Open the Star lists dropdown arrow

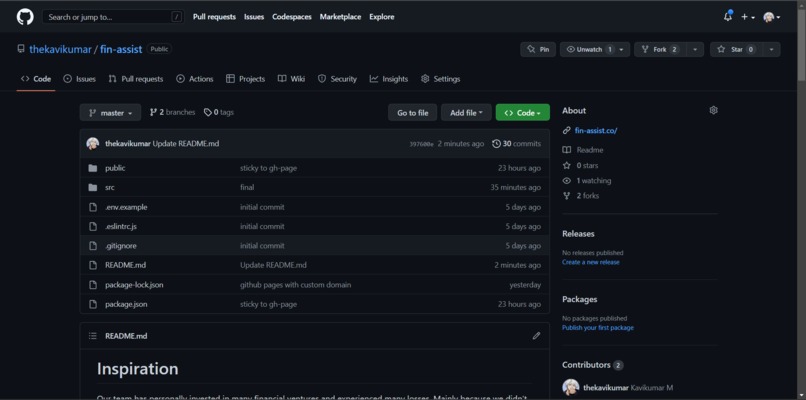(771, 49)
